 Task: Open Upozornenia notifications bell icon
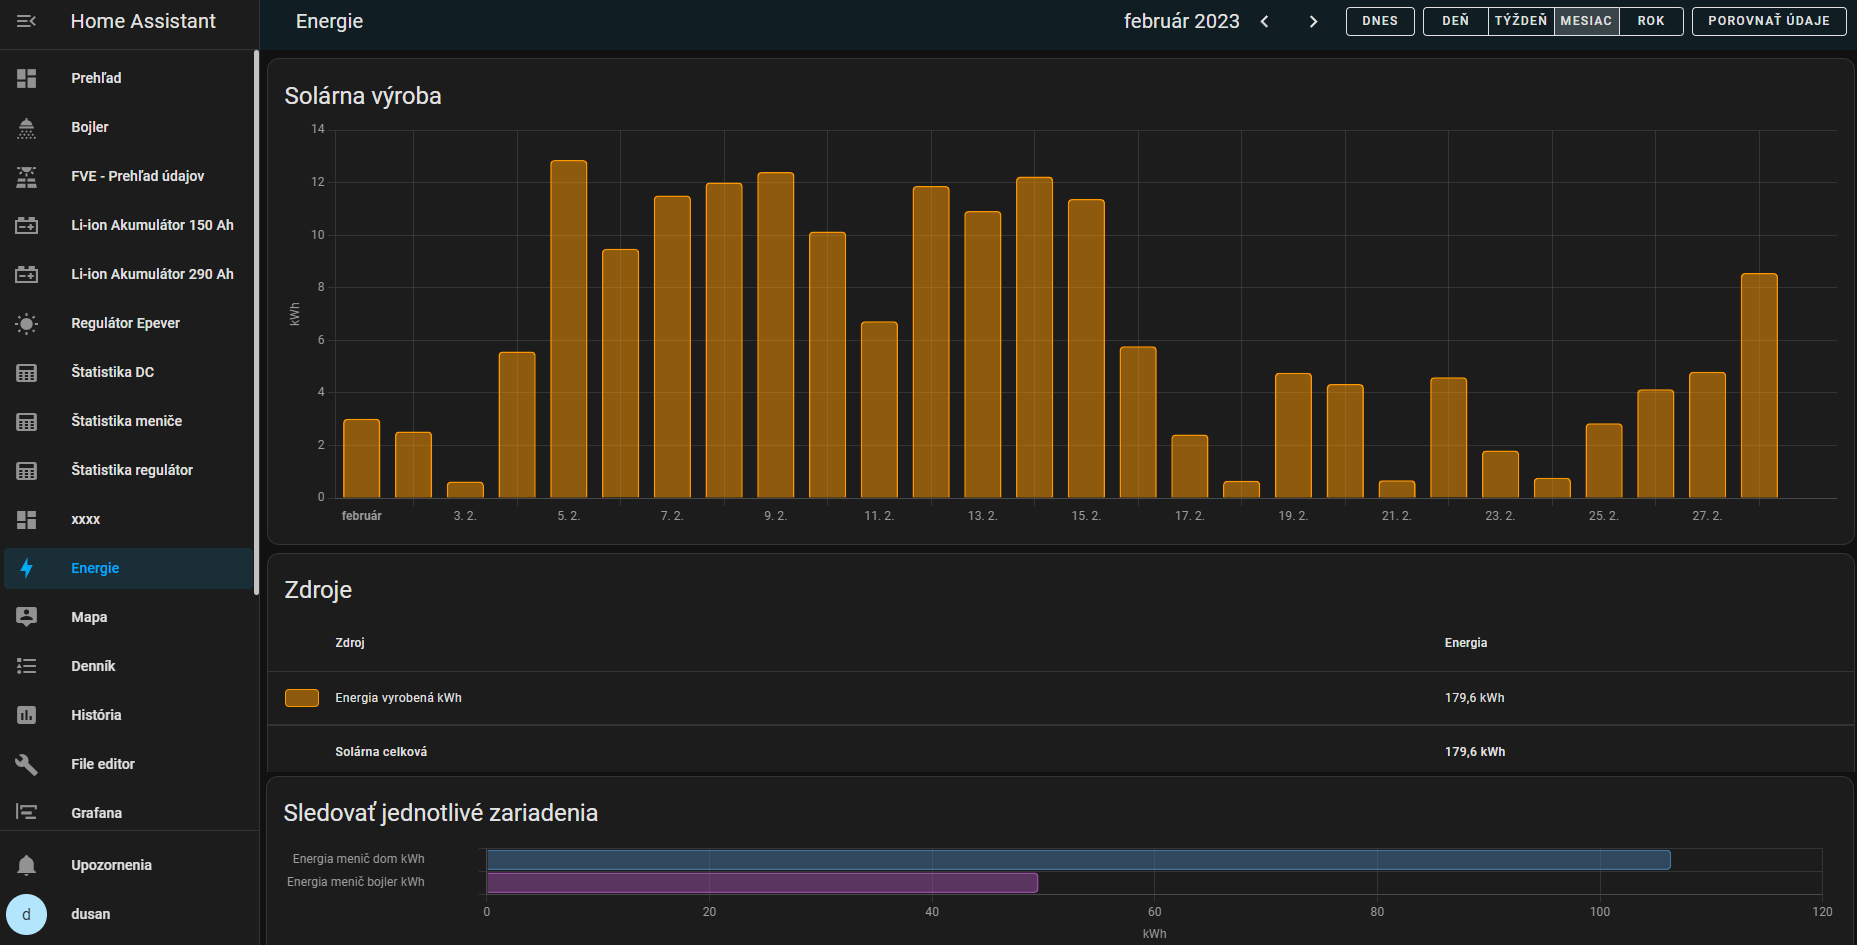click(x=27, y=865)
